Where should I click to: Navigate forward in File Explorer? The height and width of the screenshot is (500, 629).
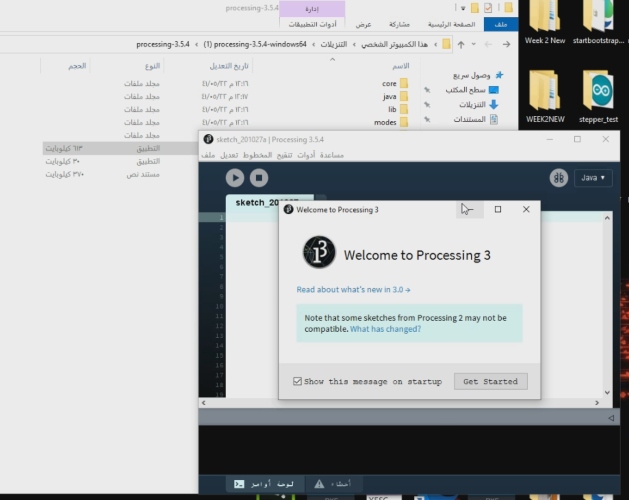click(x=488, y=45)
